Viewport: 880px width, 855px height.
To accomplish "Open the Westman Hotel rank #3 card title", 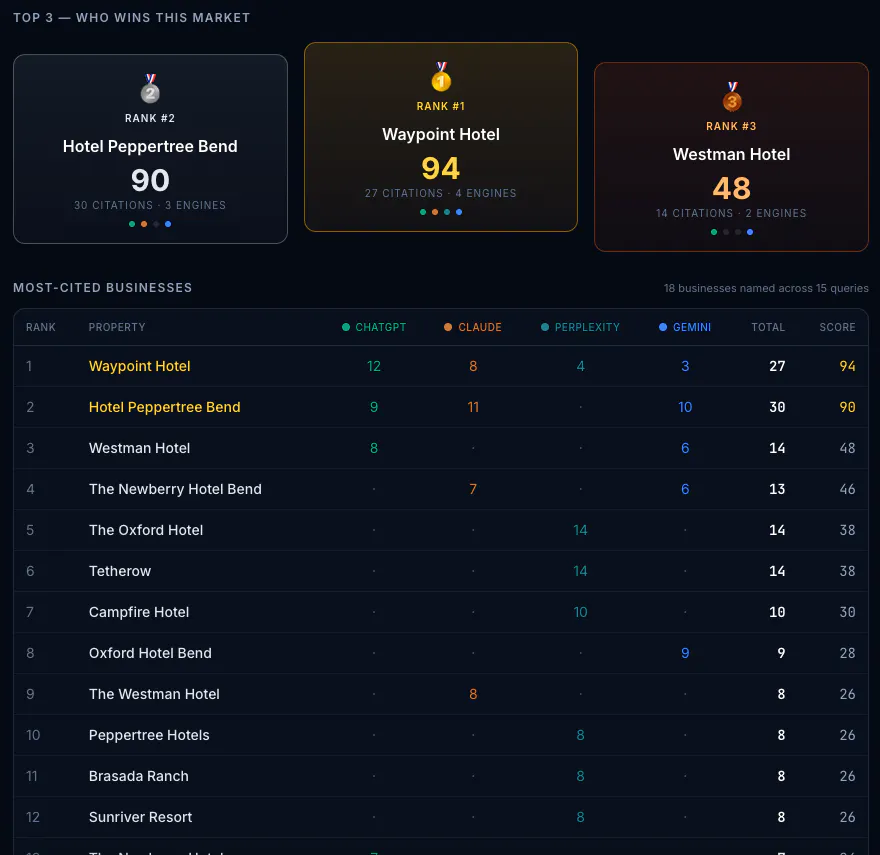I will pyautogui.click(x=731, y=154).
